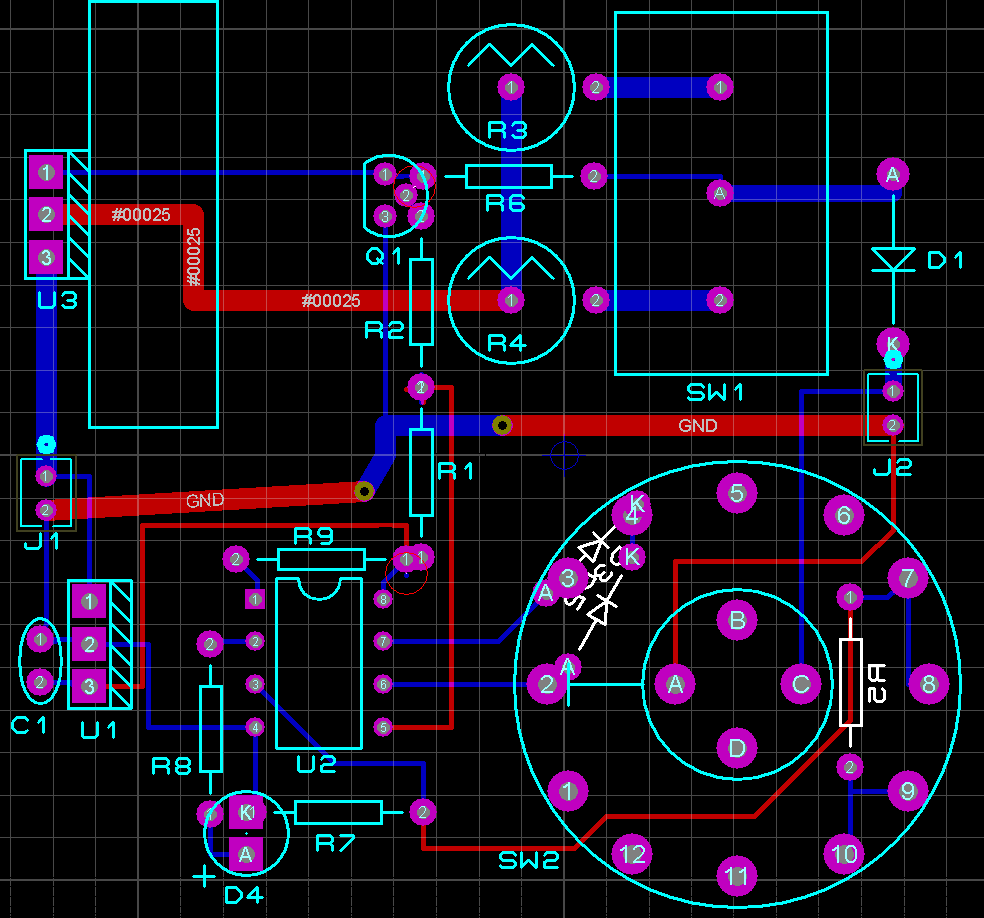
Task: Click the red #00025 horizontal trace near R4
Action: (330, 300)
